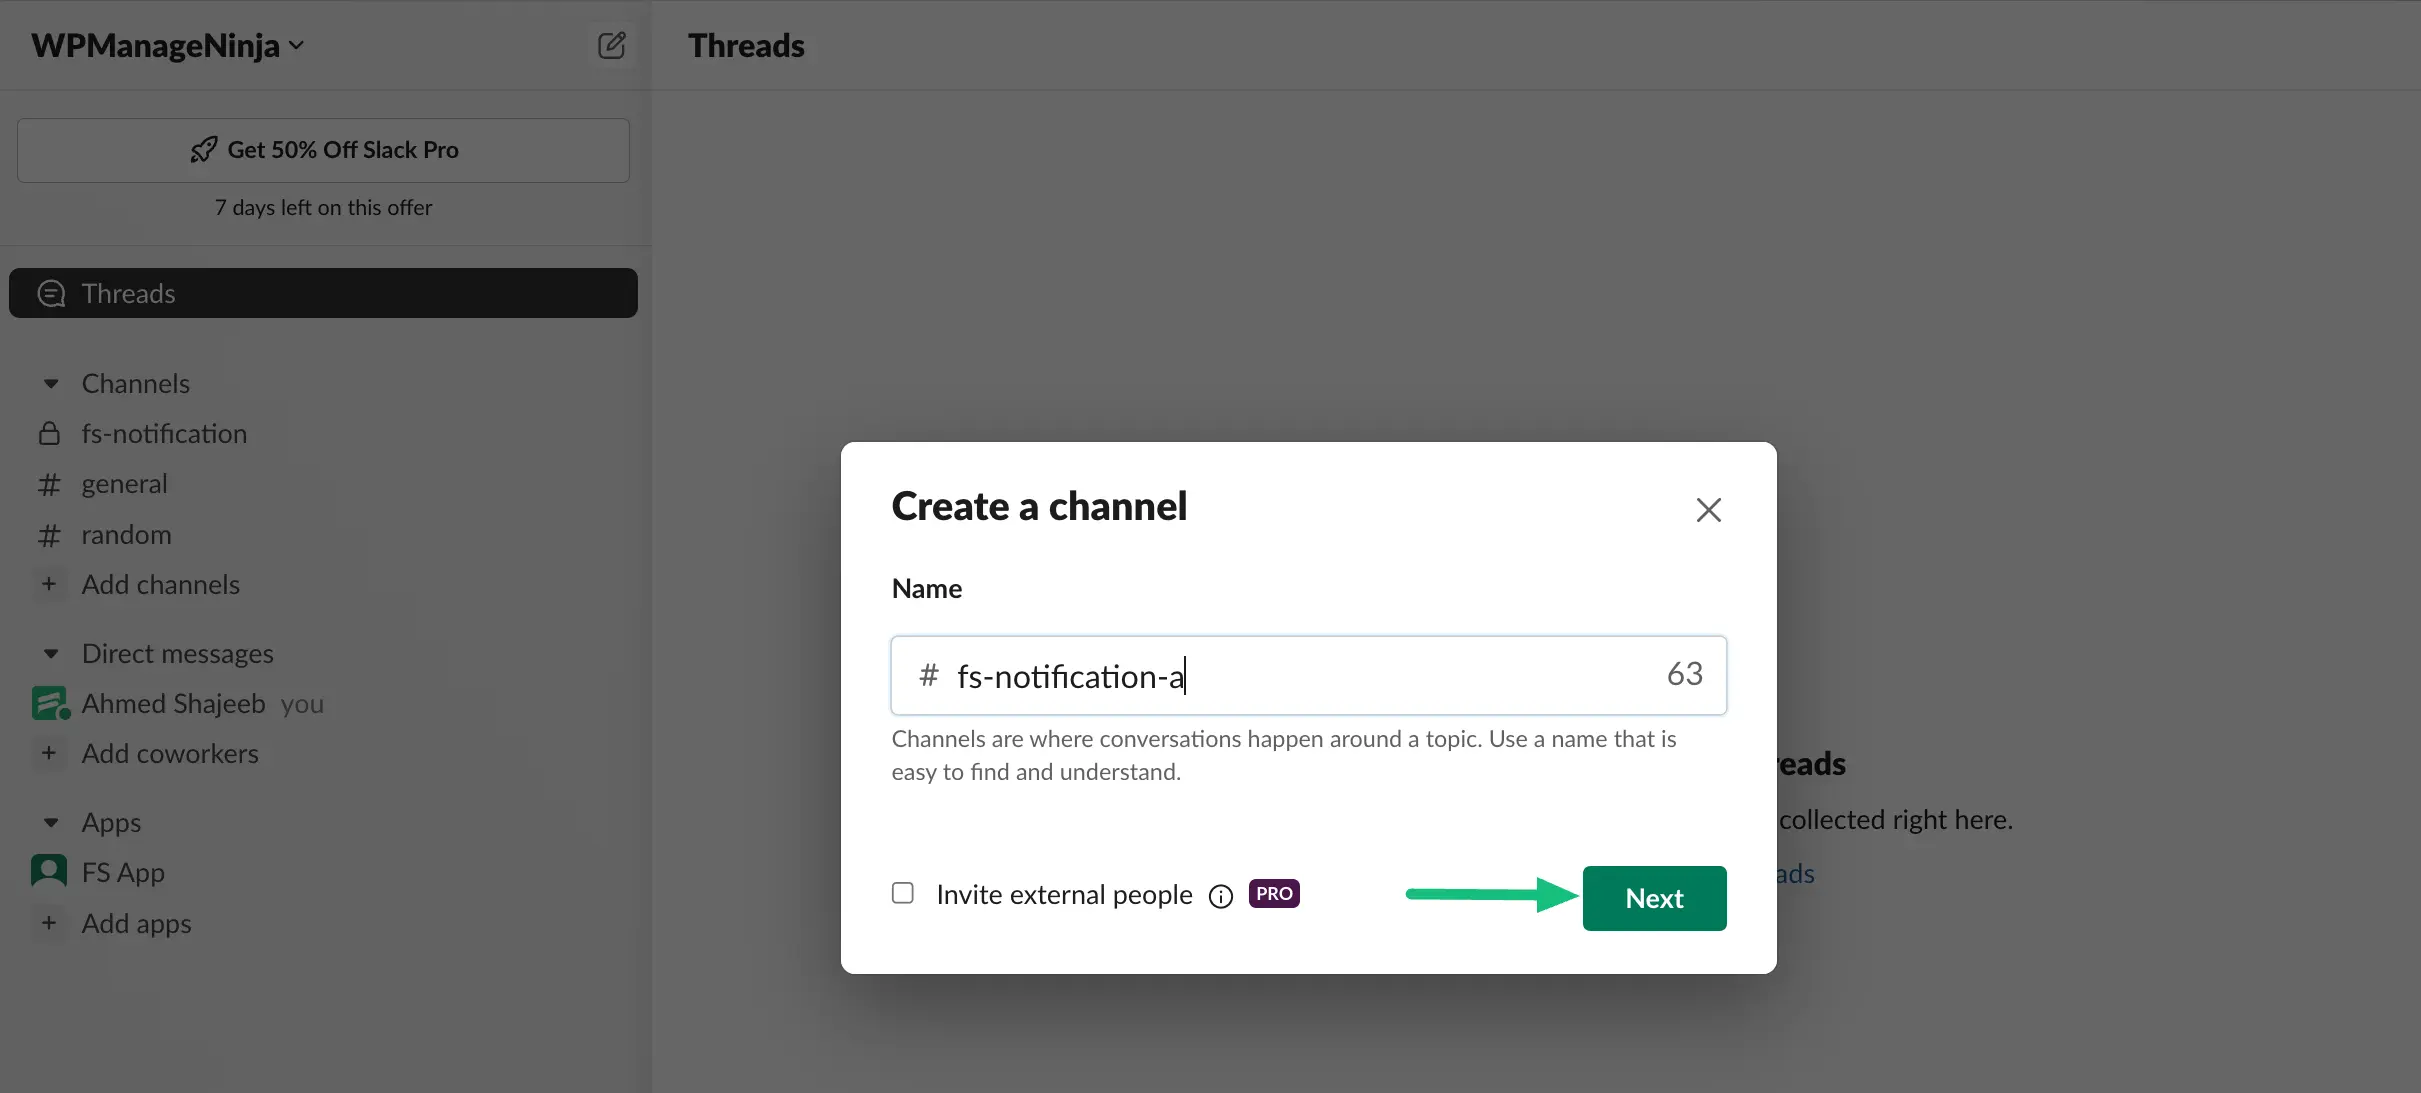Click the hash icon next to random

click(49, 533)
